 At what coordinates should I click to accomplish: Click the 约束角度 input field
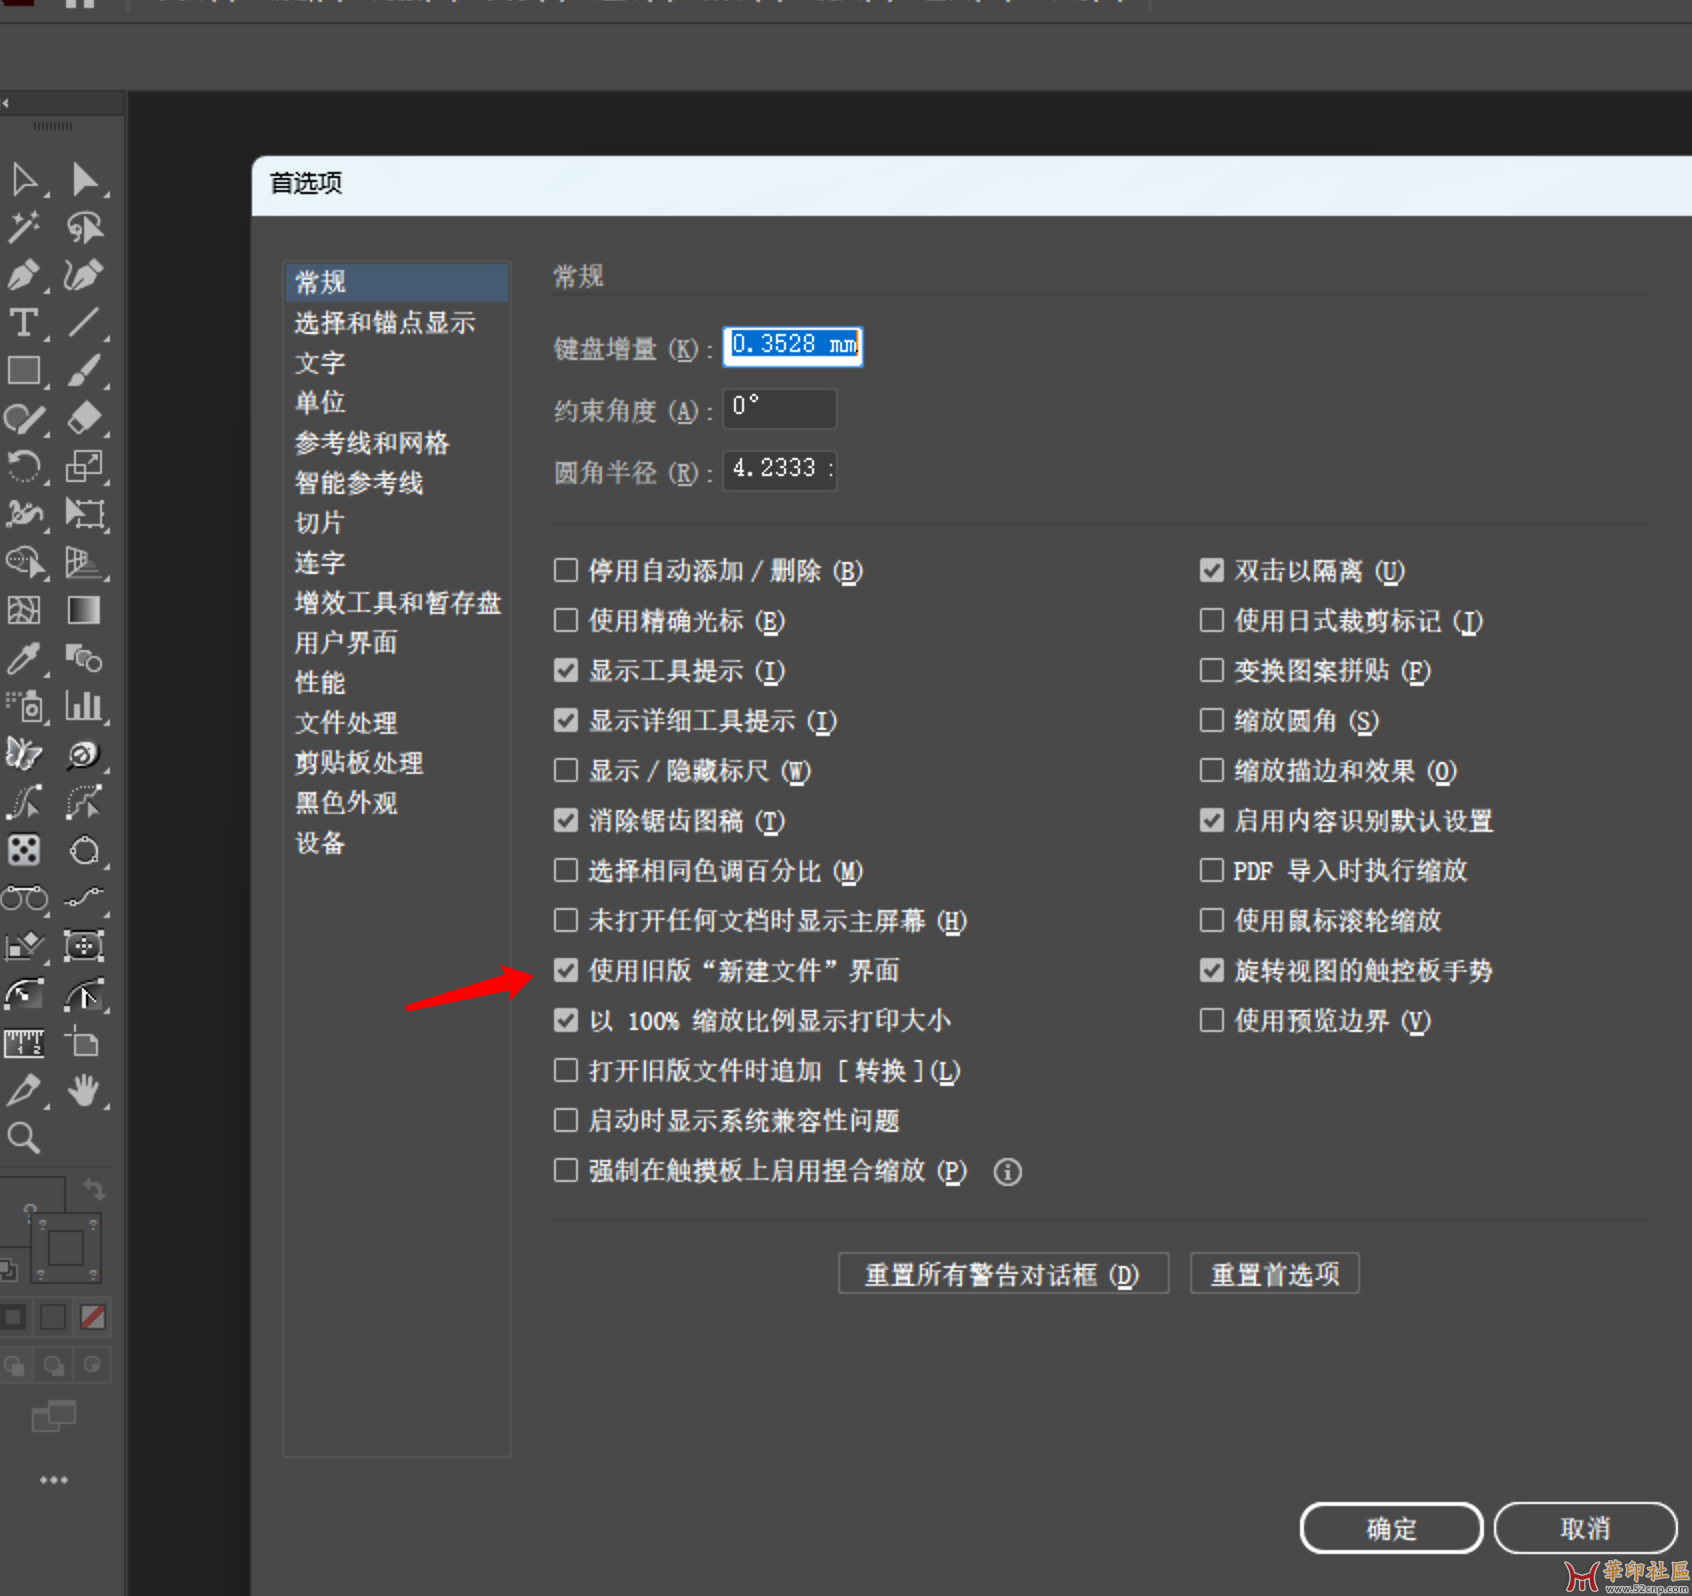click(x=779, y=408)
